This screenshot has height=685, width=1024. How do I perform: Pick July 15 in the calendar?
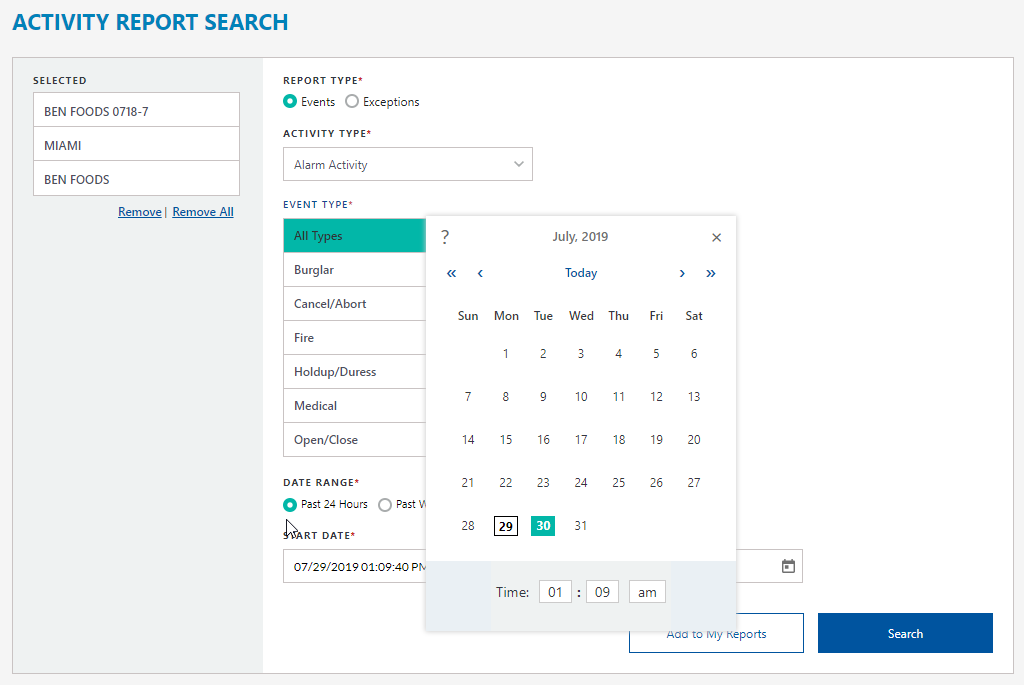505,439
